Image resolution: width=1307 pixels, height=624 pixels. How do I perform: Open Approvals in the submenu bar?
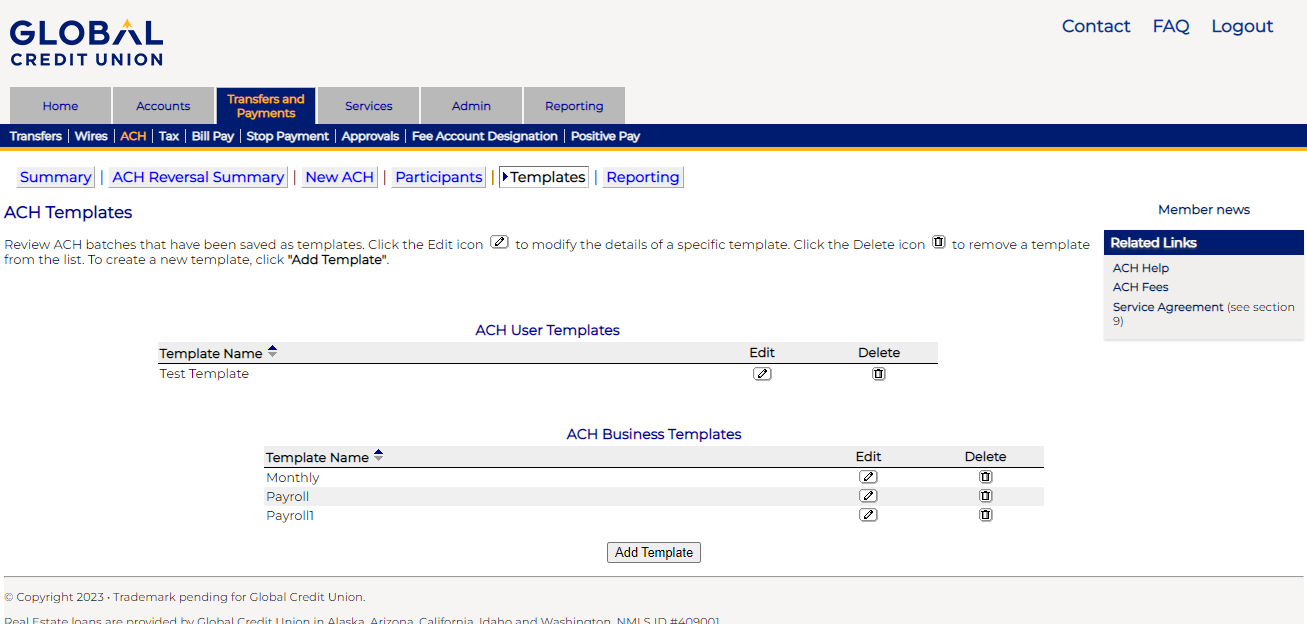click(x=370, y=136)
